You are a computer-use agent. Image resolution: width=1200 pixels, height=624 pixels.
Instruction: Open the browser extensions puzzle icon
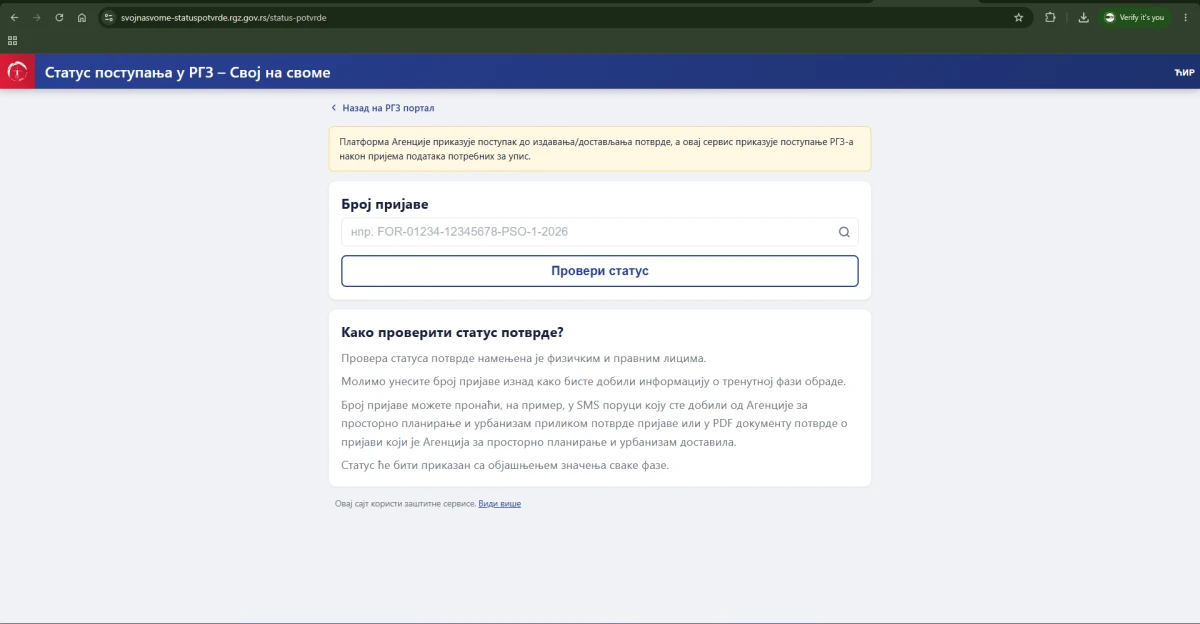click(x=1050, y=17)
